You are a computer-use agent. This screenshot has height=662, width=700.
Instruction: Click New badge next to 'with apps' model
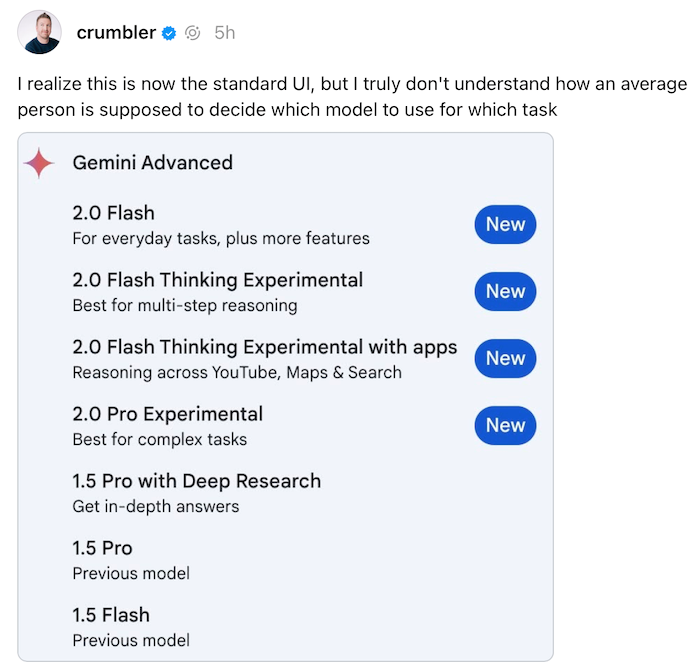505,358
